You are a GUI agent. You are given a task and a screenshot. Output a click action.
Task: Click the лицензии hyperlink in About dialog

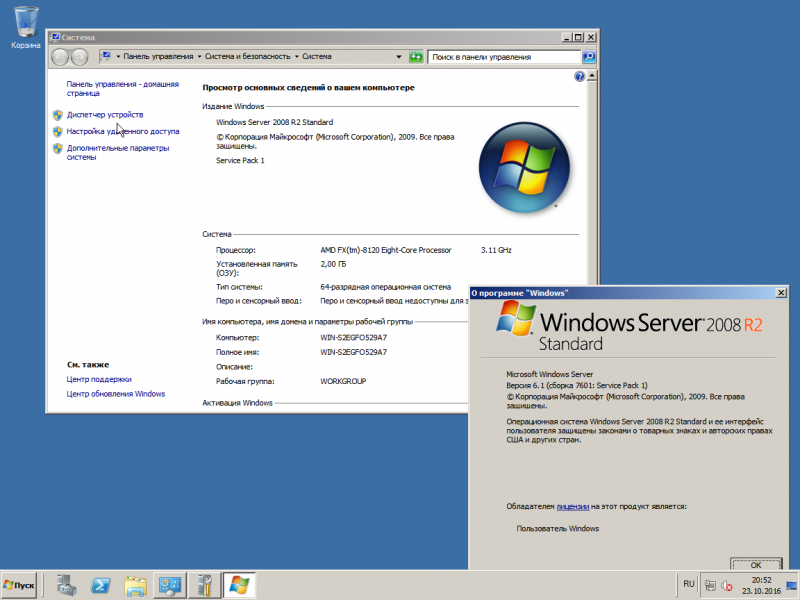572,507
